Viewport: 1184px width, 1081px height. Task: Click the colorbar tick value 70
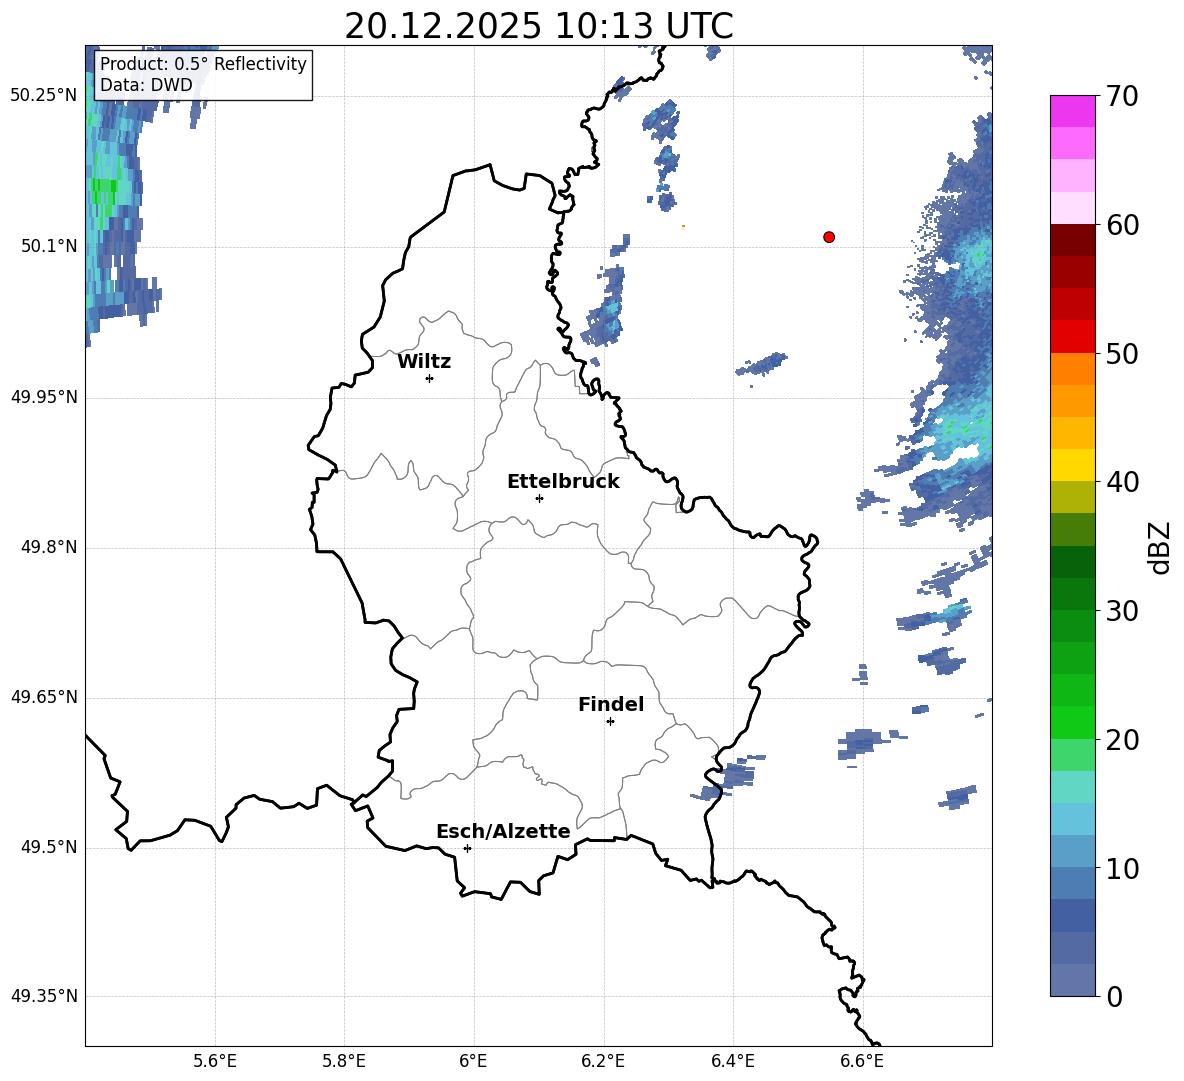(x=1122, y=96)
